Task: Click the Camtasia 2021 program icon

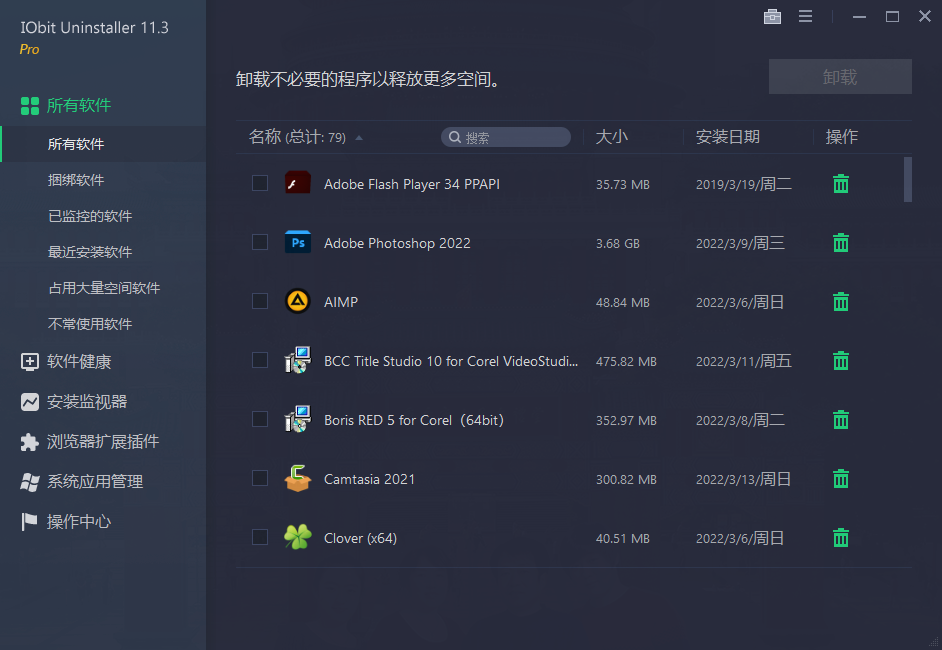Action: pos(298,478)
